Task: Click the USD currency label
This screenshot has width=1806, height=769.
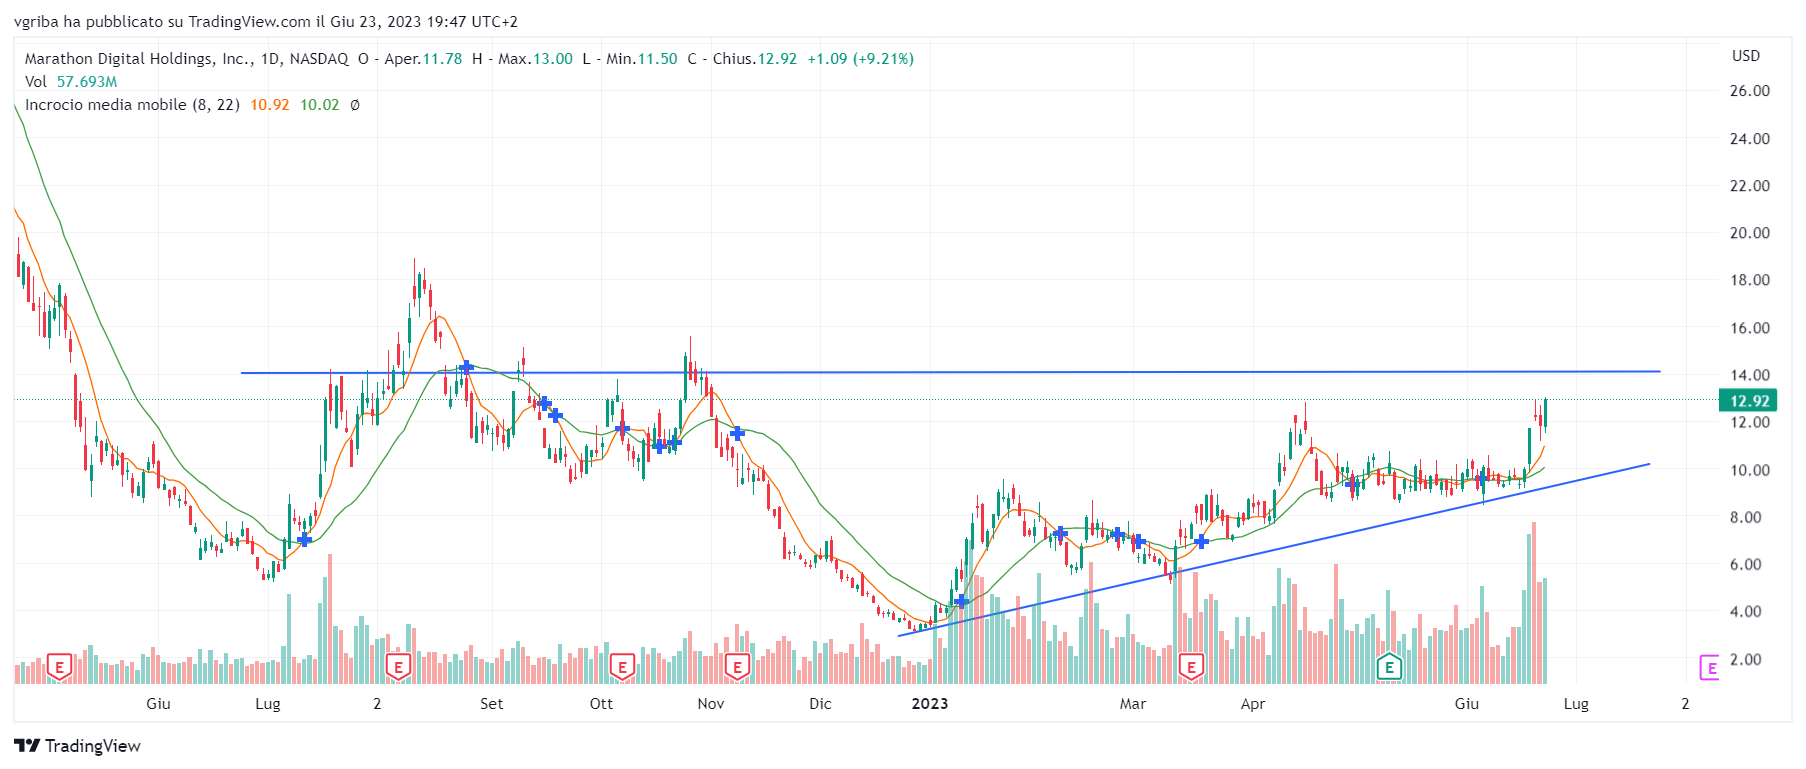Action: tap(1746, 56)
